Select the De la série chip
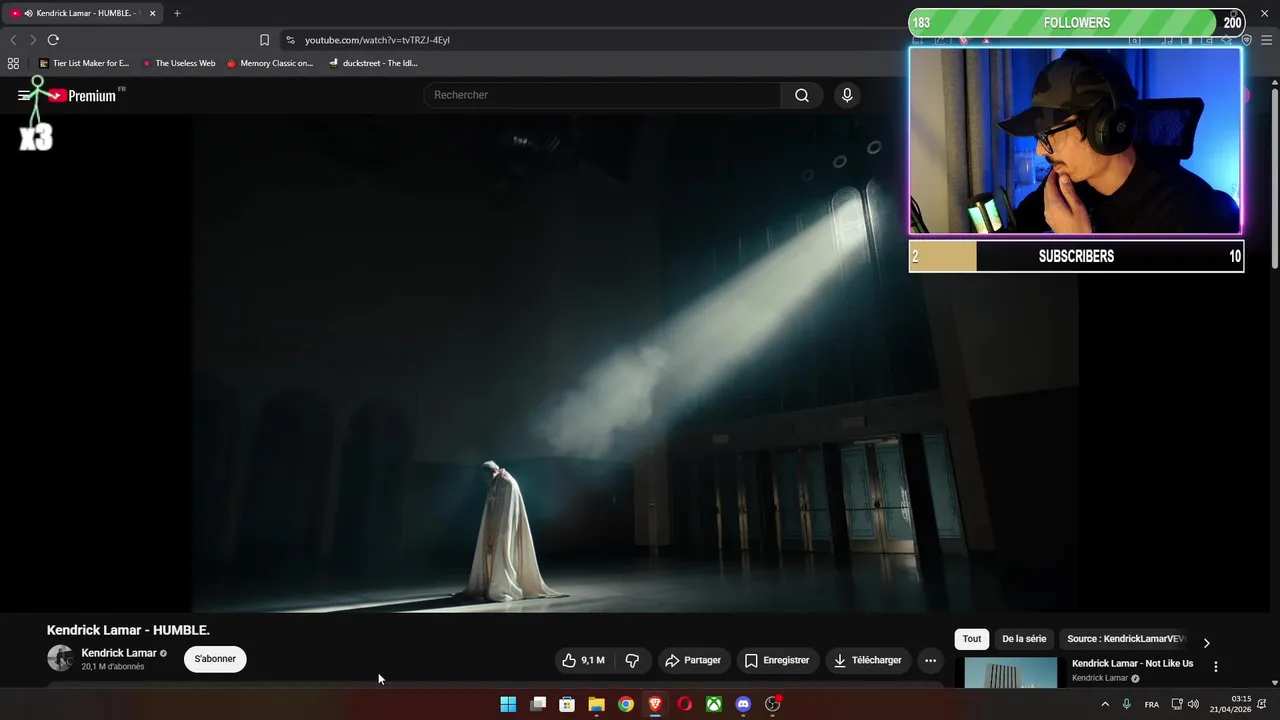Screen dimensions: 1280x720 click(x=1024, y=639)
